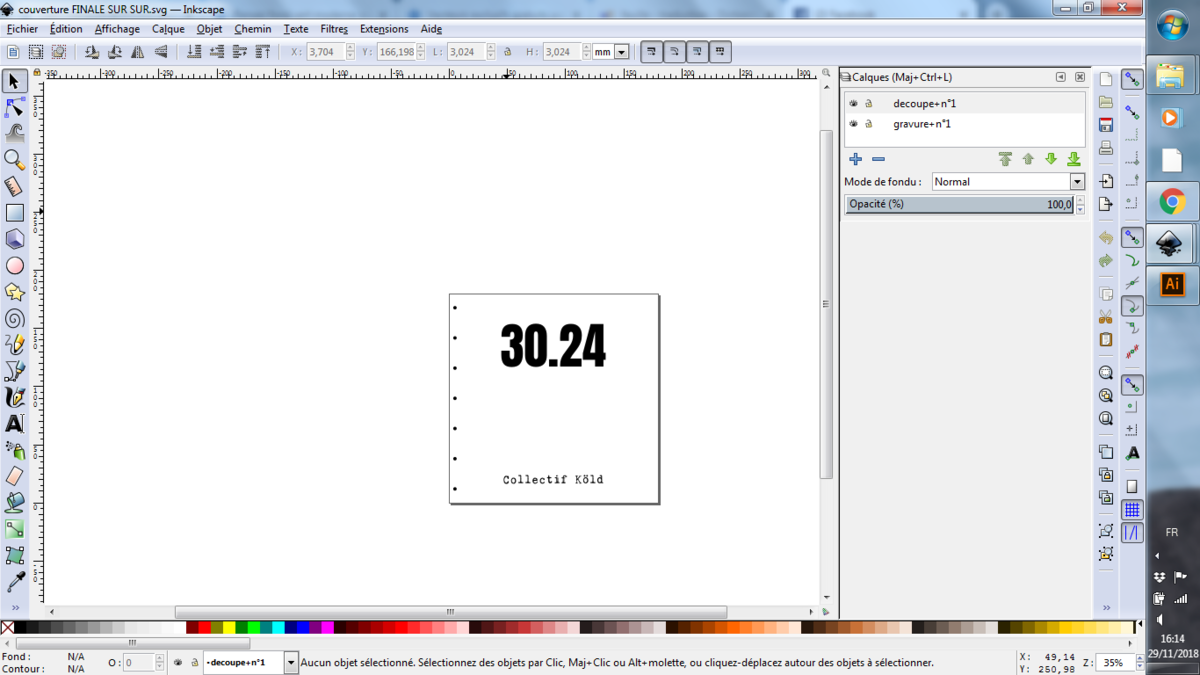Select the node editing tool

(x=15, y=107)
